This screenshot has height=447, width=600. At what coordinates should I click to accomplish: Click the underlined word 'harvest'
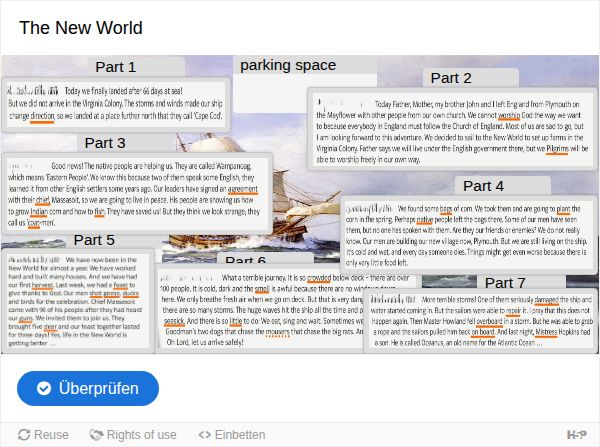coord(42,285)
